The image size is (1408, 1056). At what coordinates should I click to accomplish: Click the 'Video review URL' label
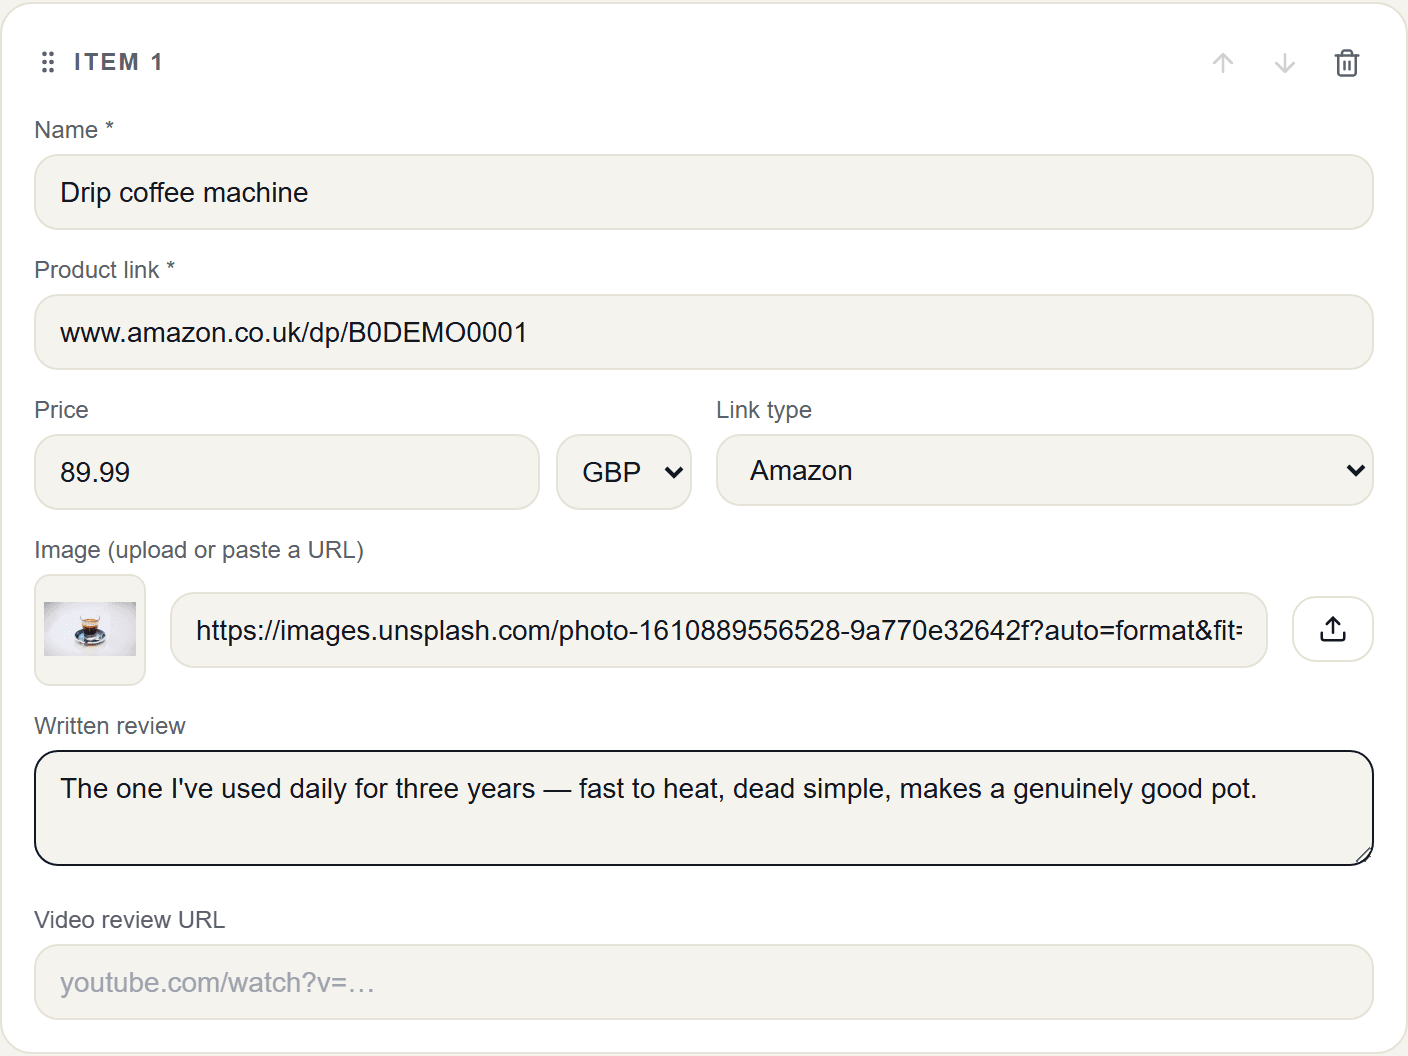[130, 920]
